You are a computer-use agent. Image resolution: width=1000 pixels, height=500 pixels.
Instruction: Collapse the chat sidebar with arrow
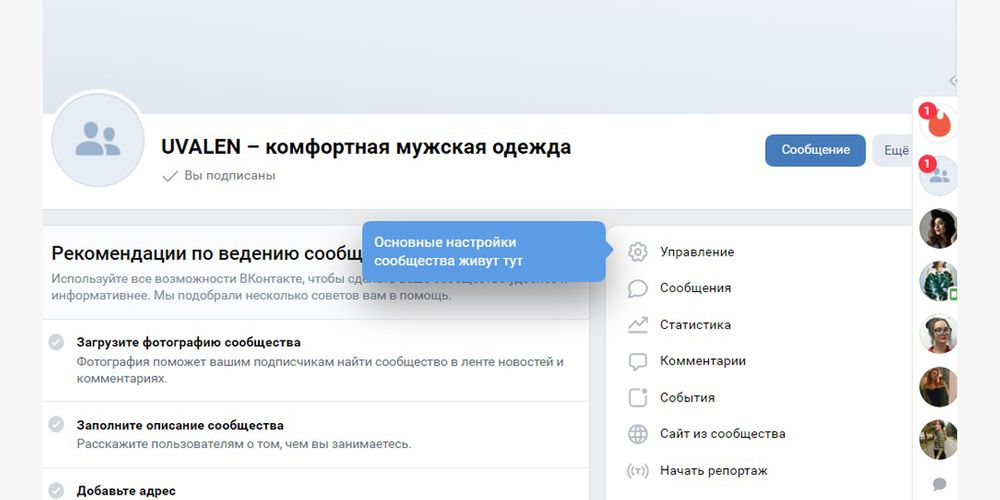(953, 80)
